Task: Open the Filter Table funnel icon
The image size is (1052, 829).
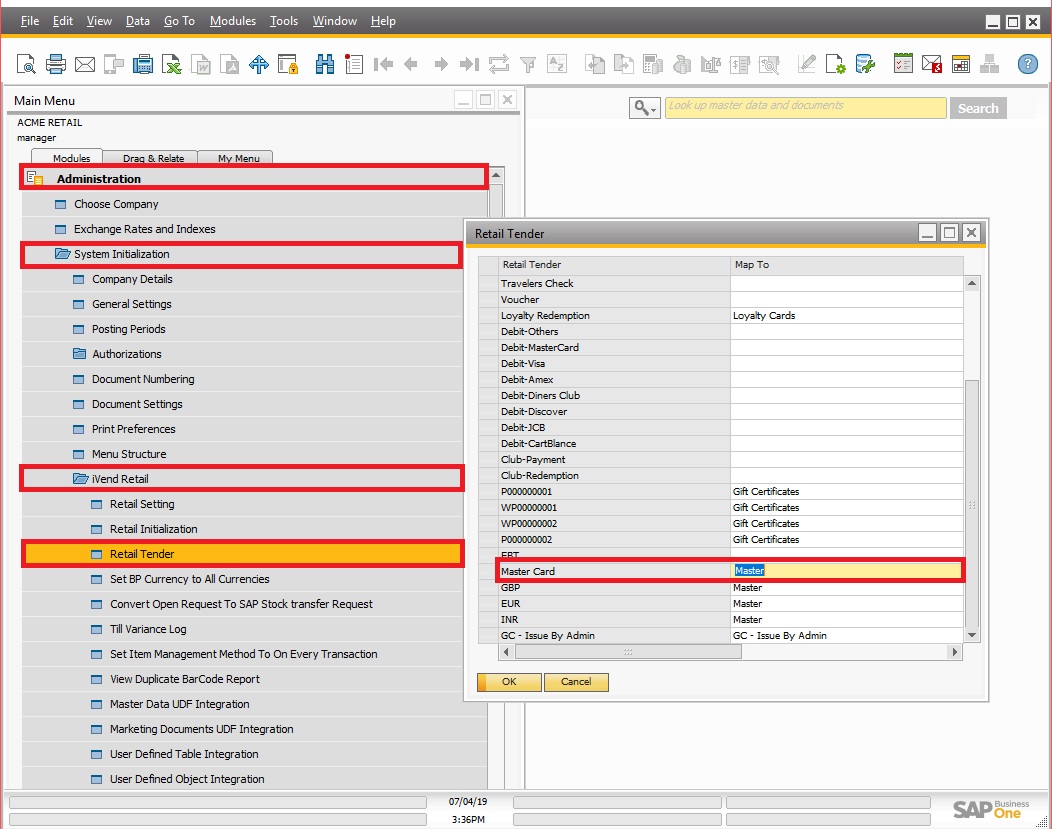Action: (x=528, y=64)
